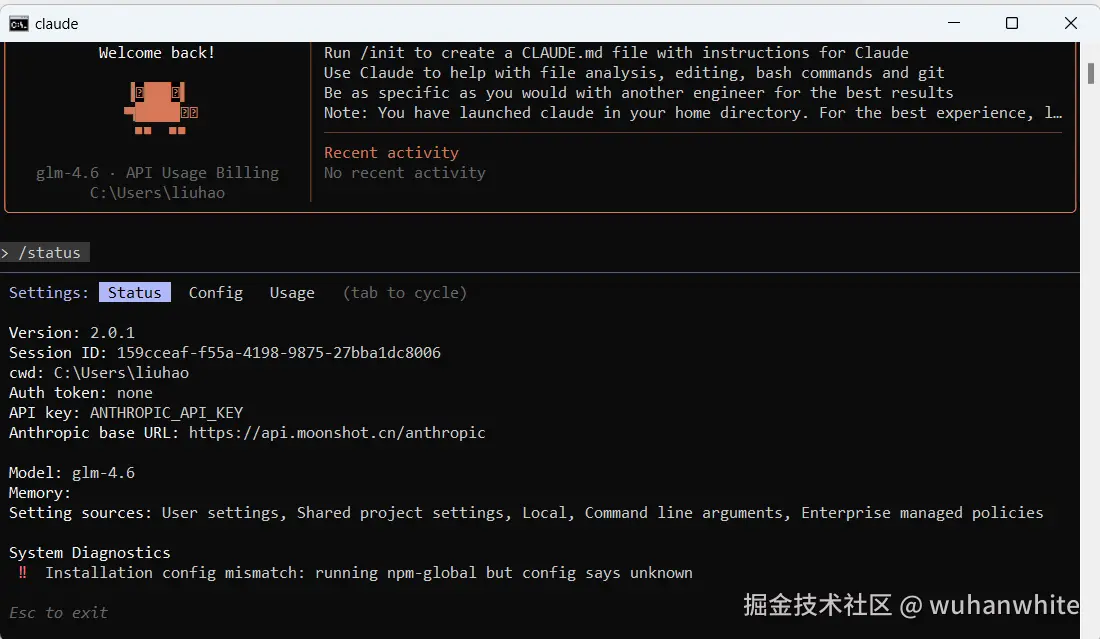Screen dimensions: 1100x639
Task: Click 'glm-4.6 · API Usage Billing' text
Action: pos(157,173)
